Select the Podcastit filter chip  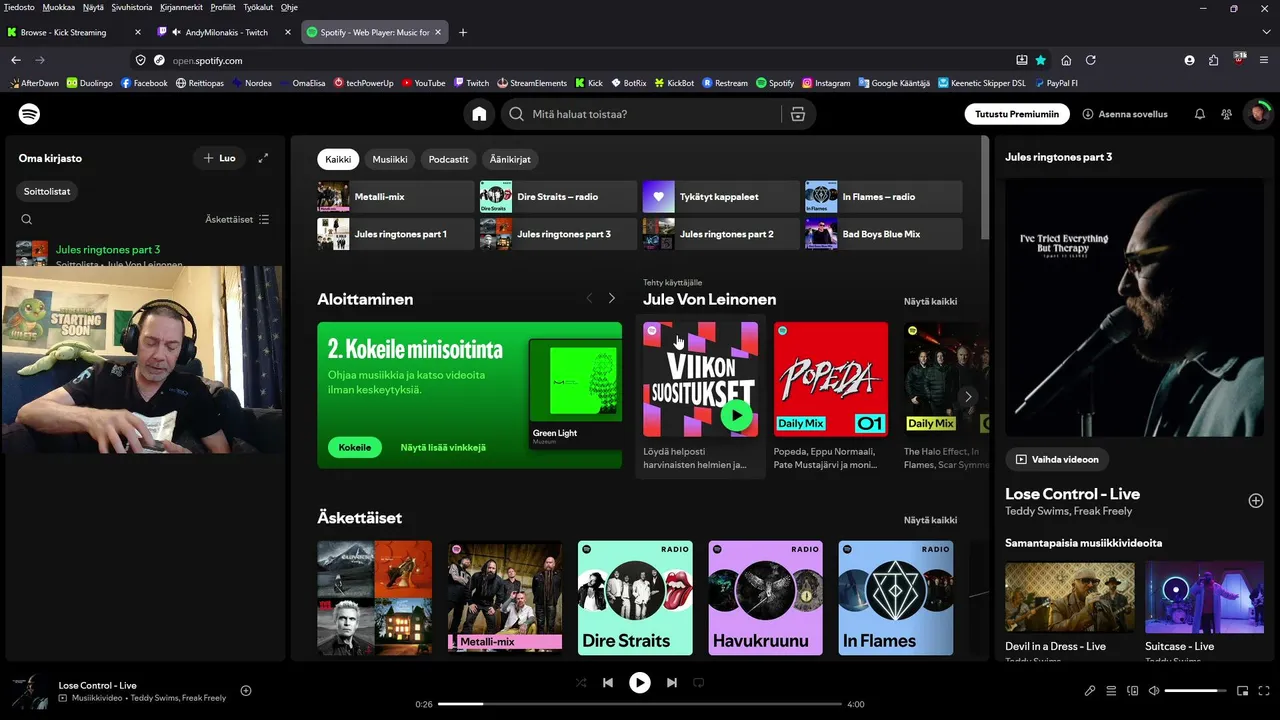(x=448, y=159)
